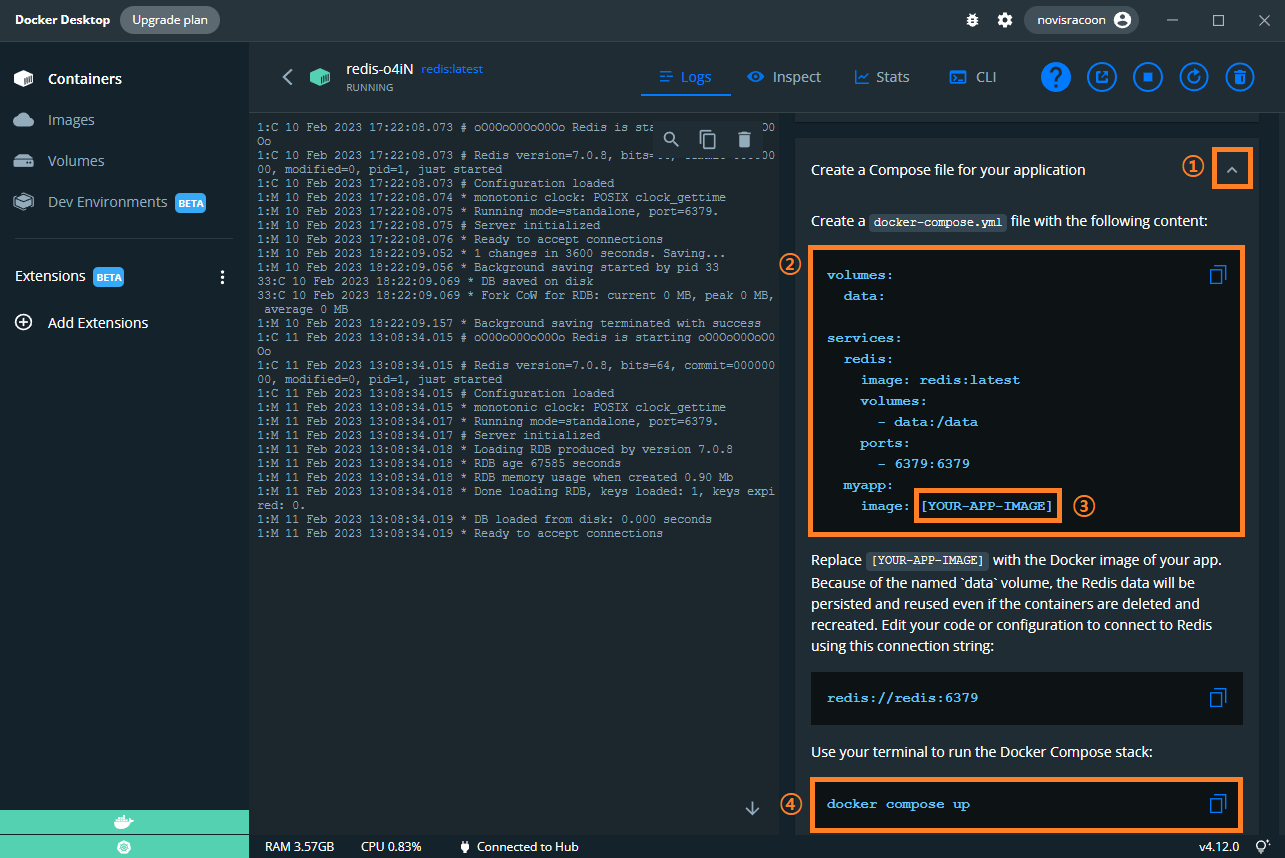The image size is (1285, 858).
Task: Click the Docker Desktop title logo
Action: pos(62,20)
